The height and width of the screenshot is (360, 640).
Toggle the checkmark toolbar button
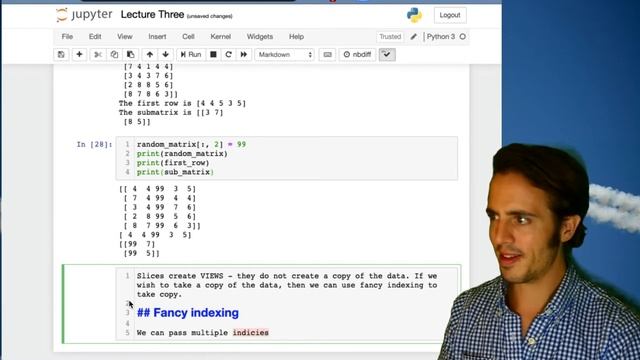click(387, 54)
